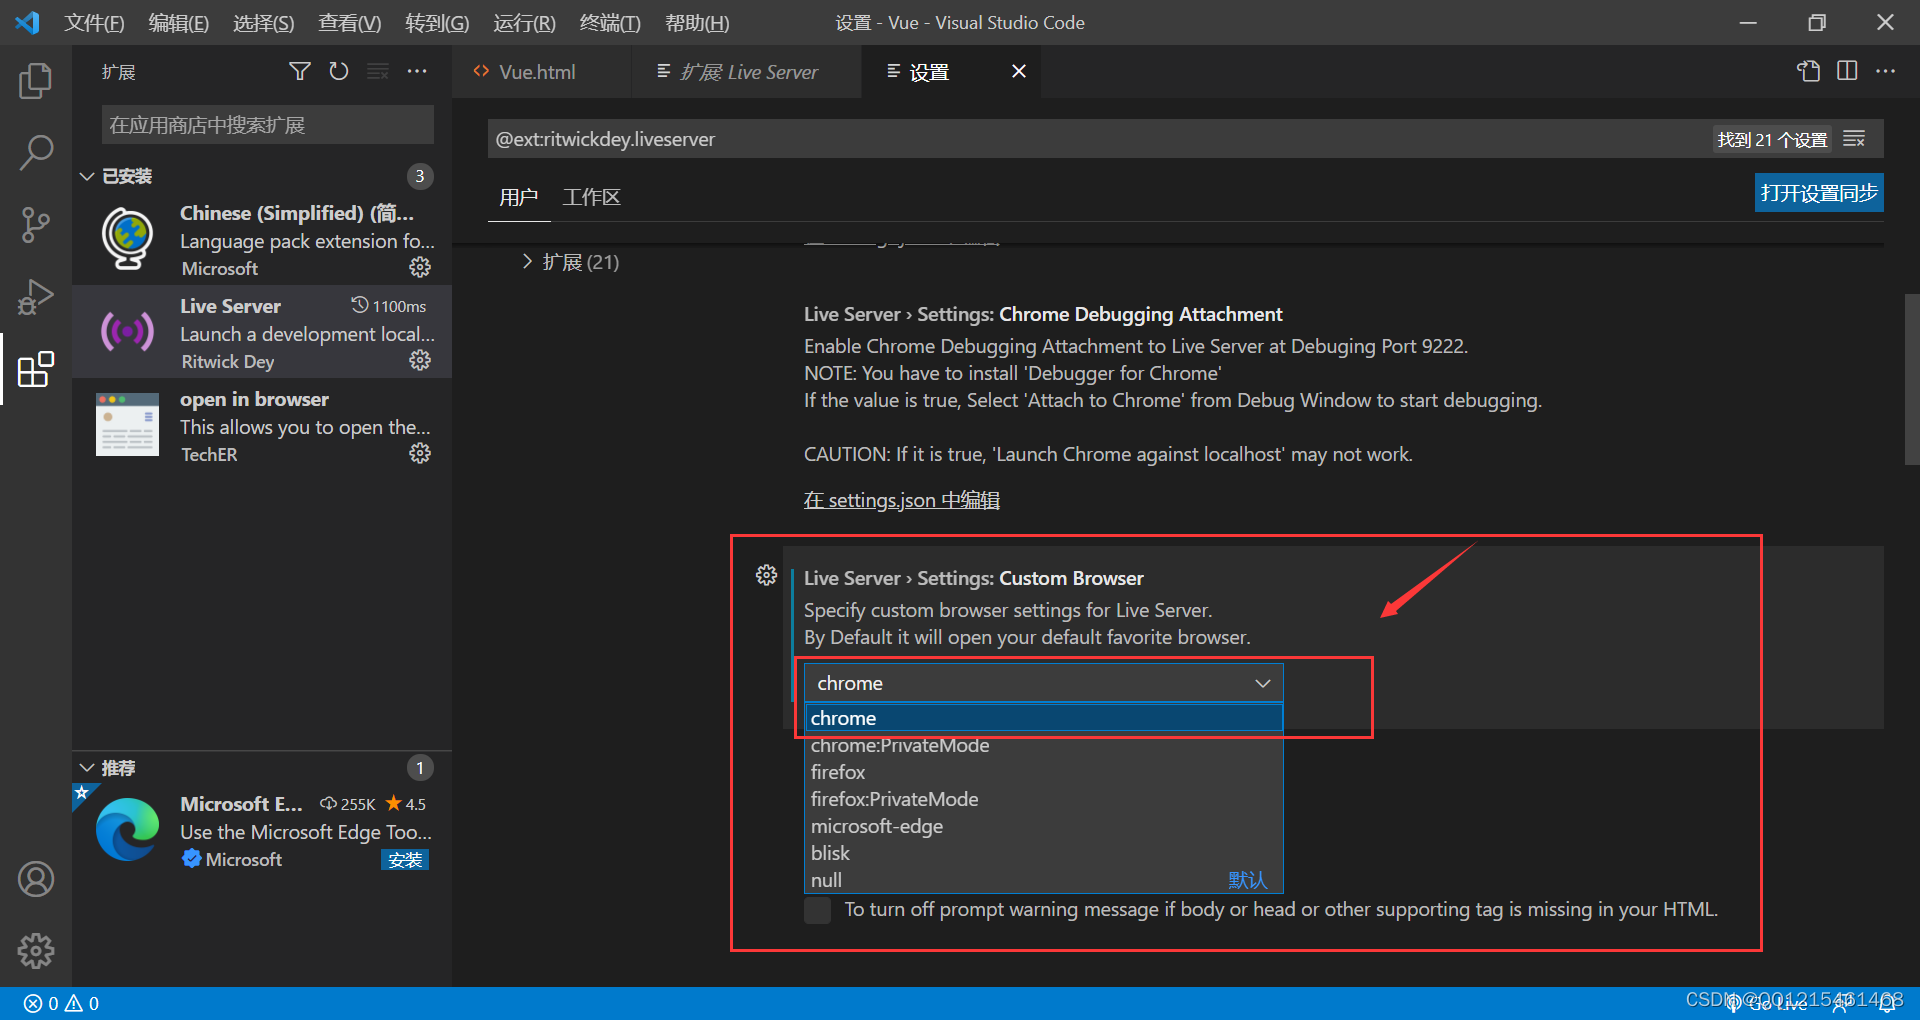Click the extension marketplace search field
The image size is (1920, 1020).
(268, 125)
